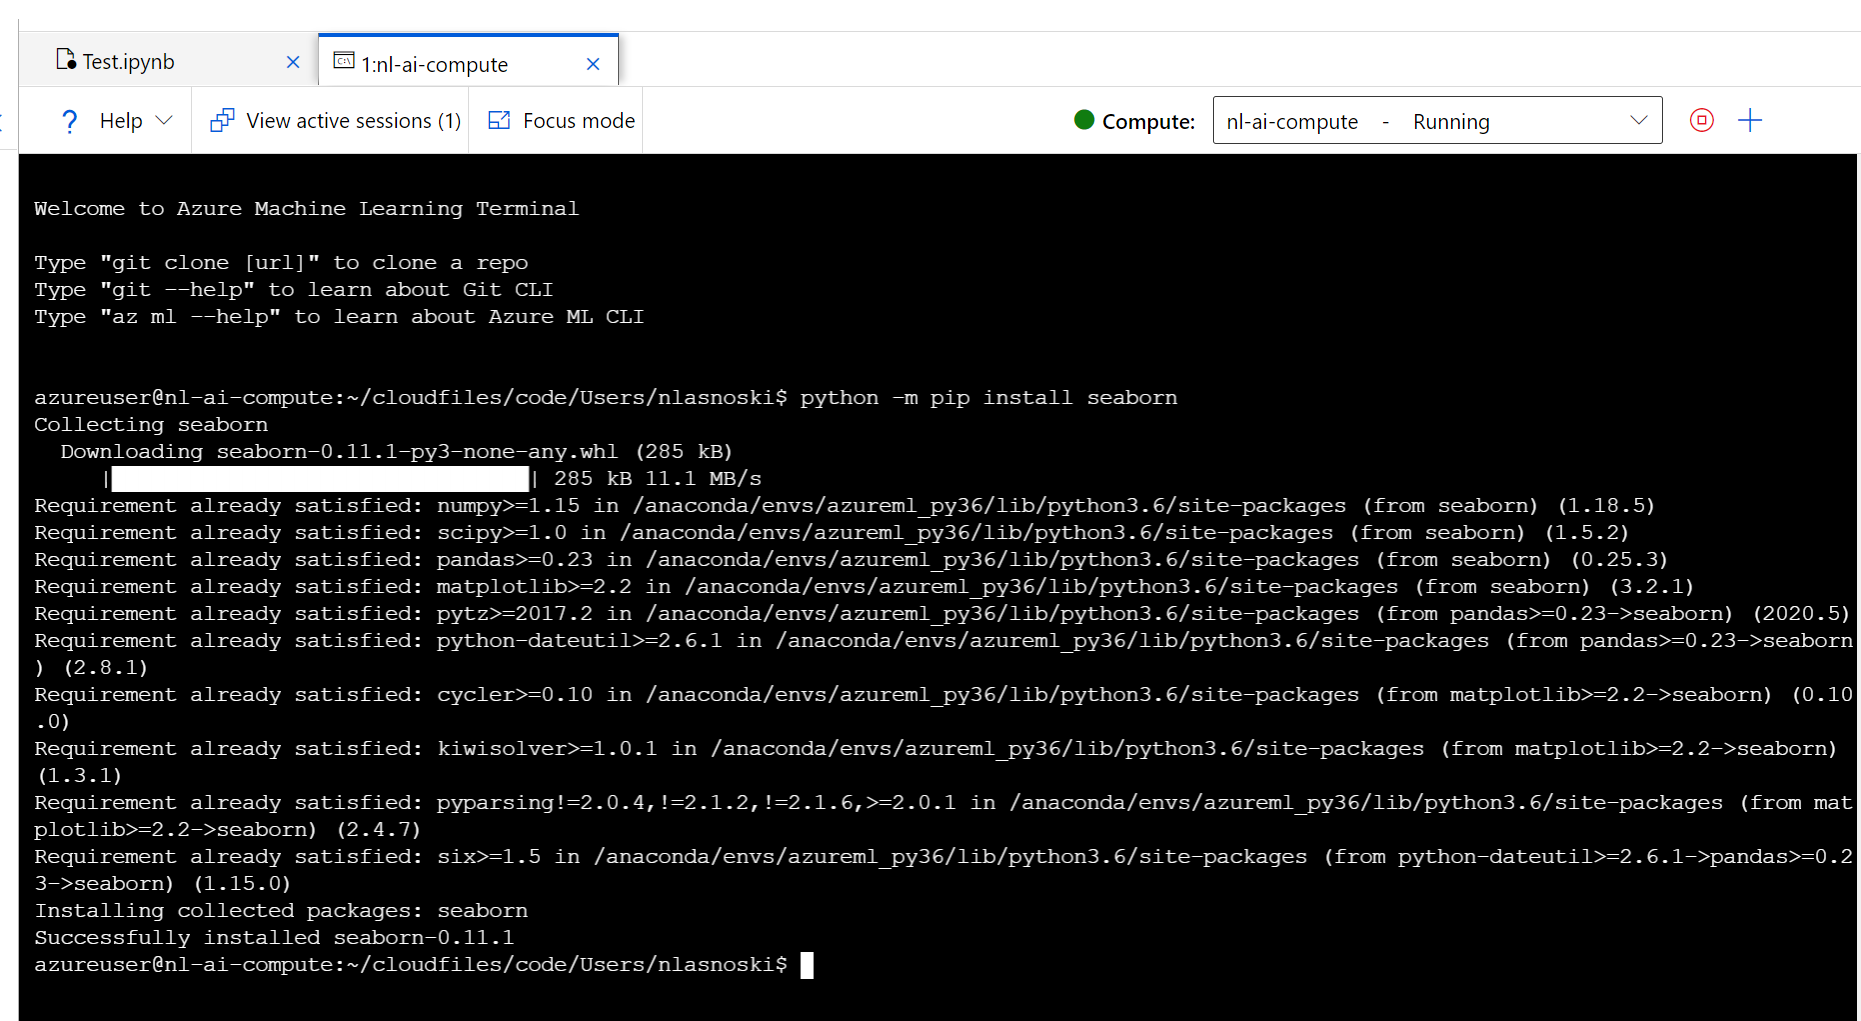1861x1021 pixels.
Task: Switch to the Test.ipynb tab
Action: (128, 62)
